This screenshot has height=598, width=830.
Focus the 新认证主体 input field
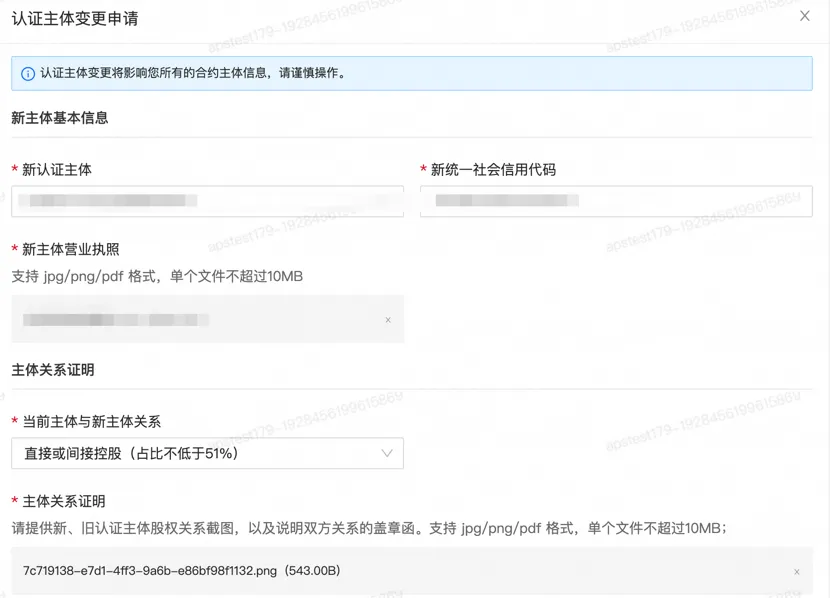click(x=208, y=201)
